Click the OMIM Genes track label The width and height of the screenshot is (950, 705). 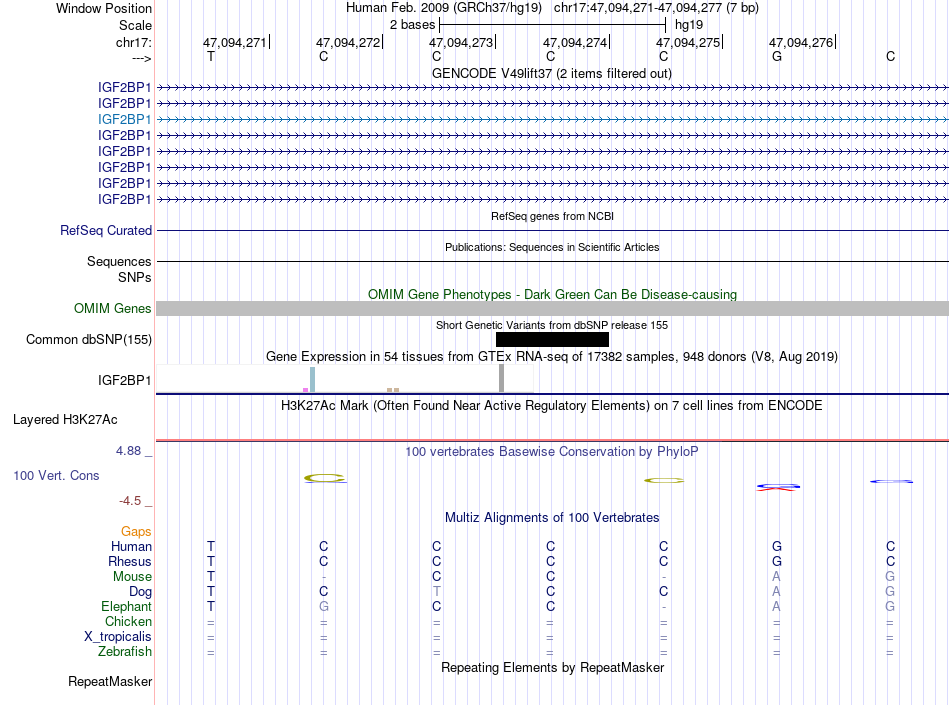pyautogui.click(x=112, y=308)
